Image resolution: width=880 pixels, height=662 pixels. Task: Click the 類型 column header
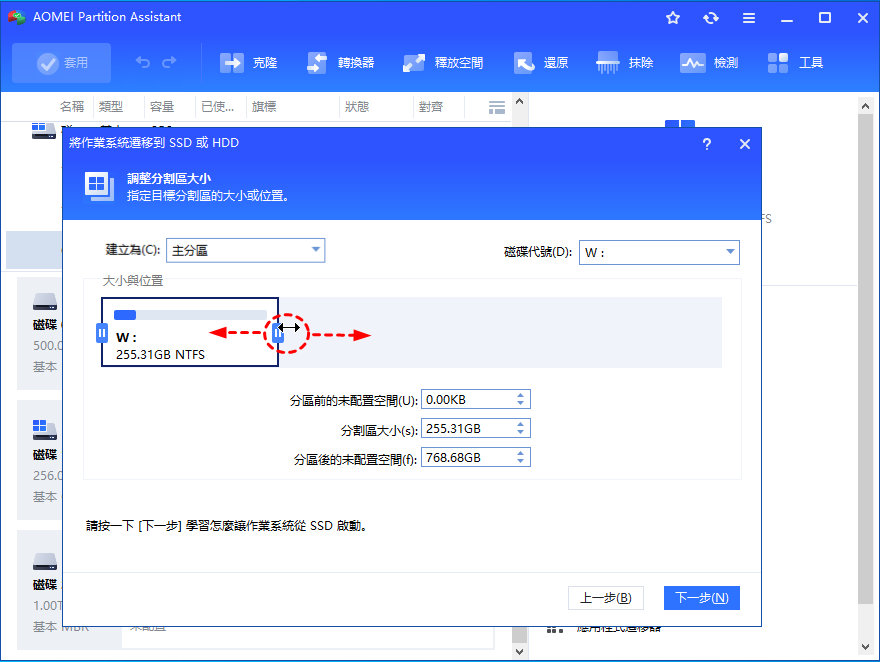point(111,107)
